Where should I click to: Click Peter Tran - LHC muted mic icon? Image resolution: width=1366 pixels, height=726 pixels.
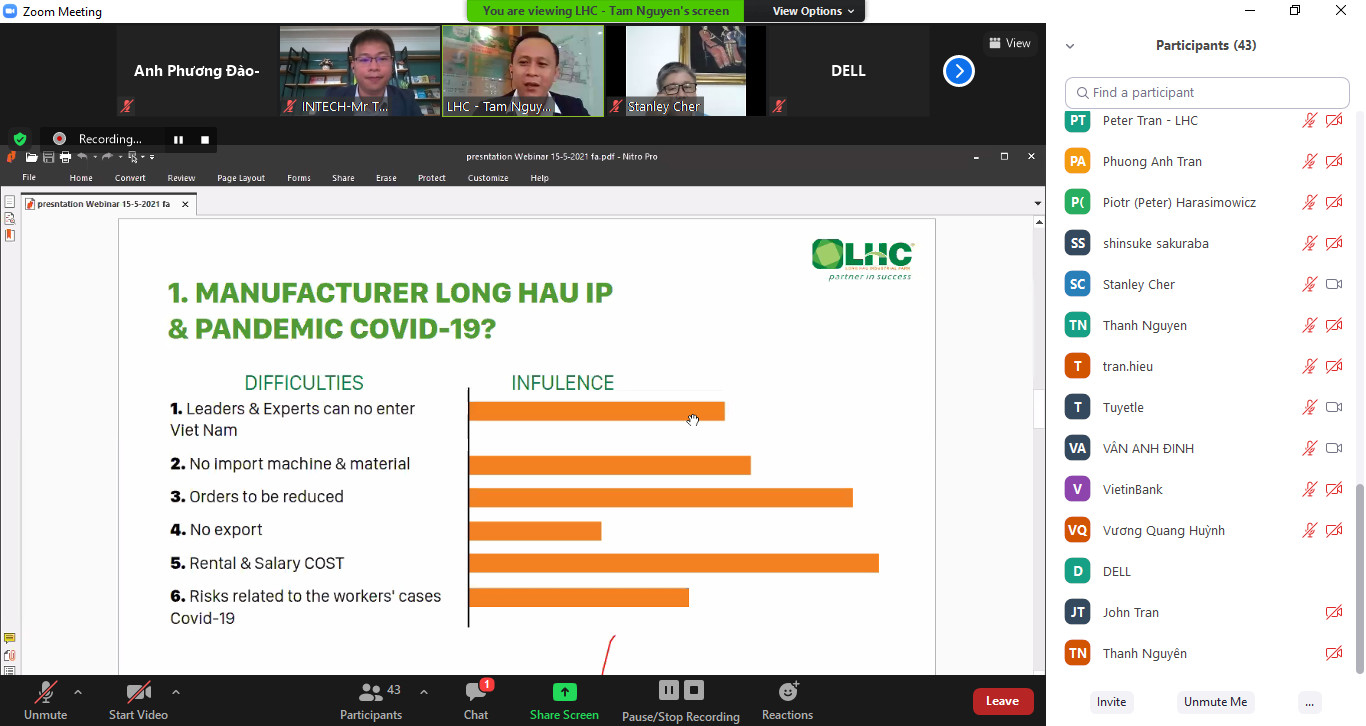pos(1309,120)
